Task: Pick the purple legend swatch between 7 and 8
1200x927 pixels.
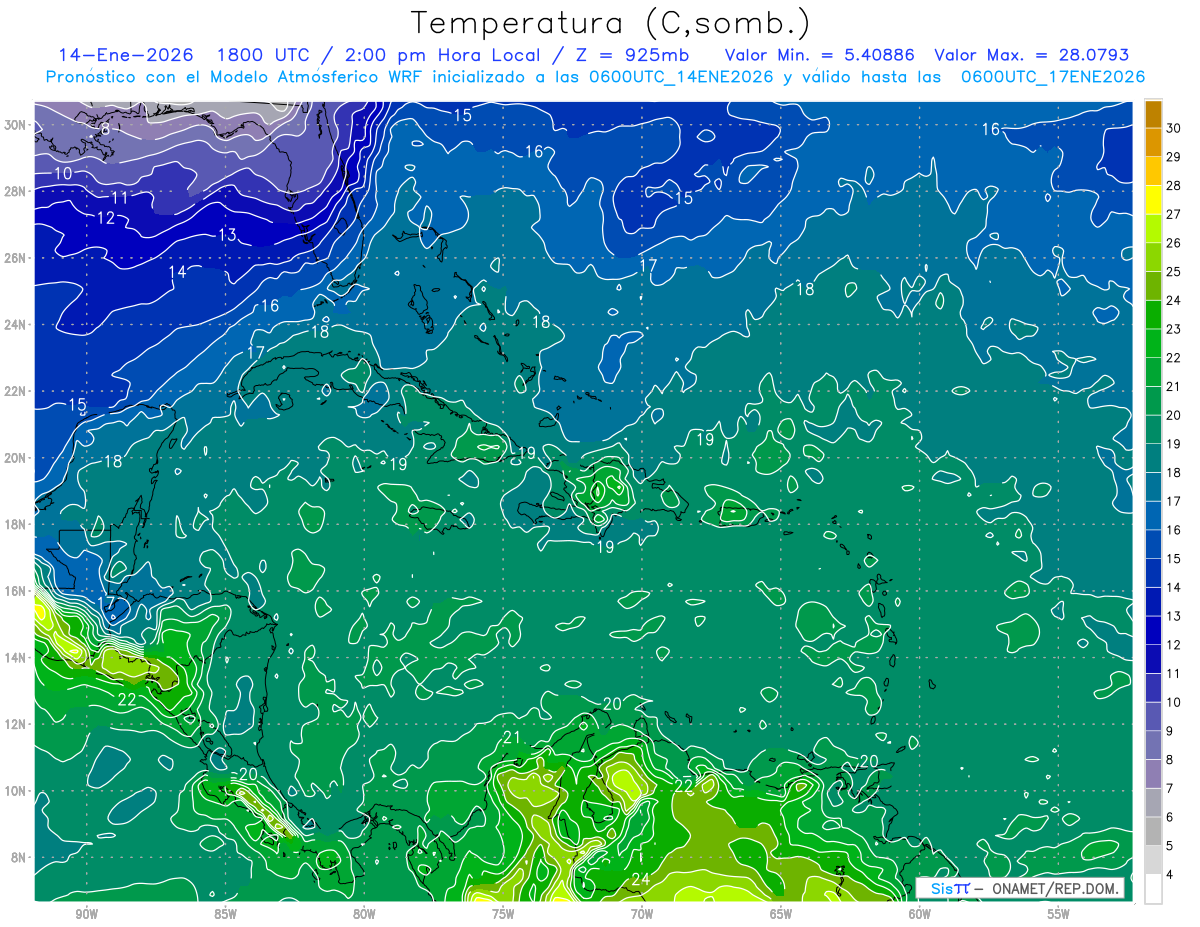Action: tap(1153, 774)
